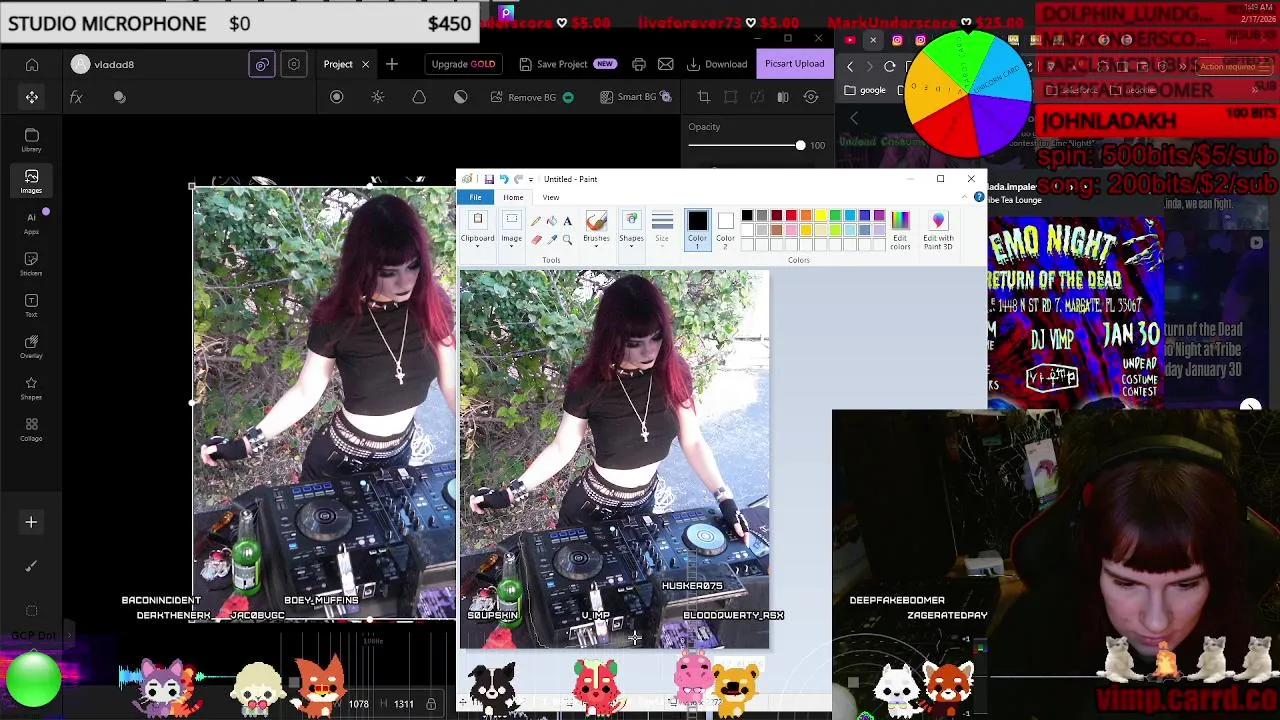
Task: Toggle the Picsart layers link icon
Action: tap(262, 64)
